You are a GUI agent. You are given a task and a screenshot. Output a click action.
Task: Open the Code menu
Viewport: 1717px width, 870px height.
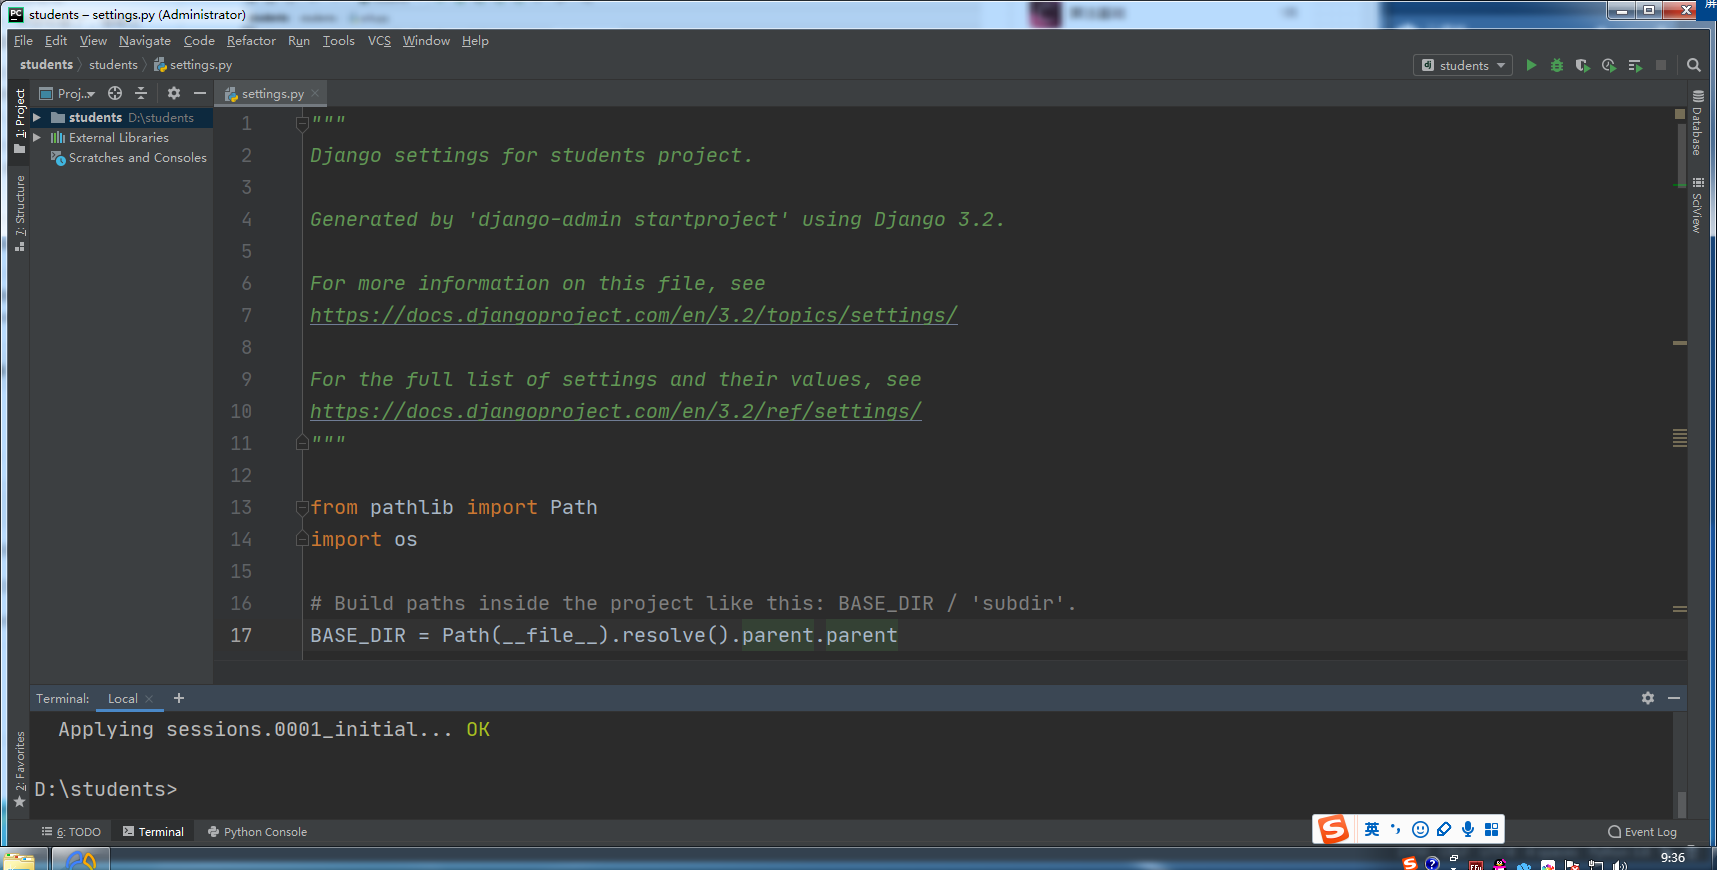(199, 41)
